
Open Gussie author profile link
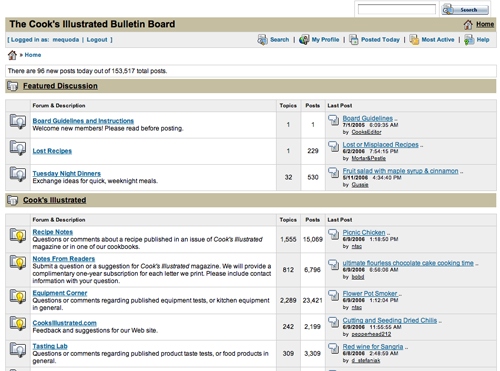[x=360, y=185]
